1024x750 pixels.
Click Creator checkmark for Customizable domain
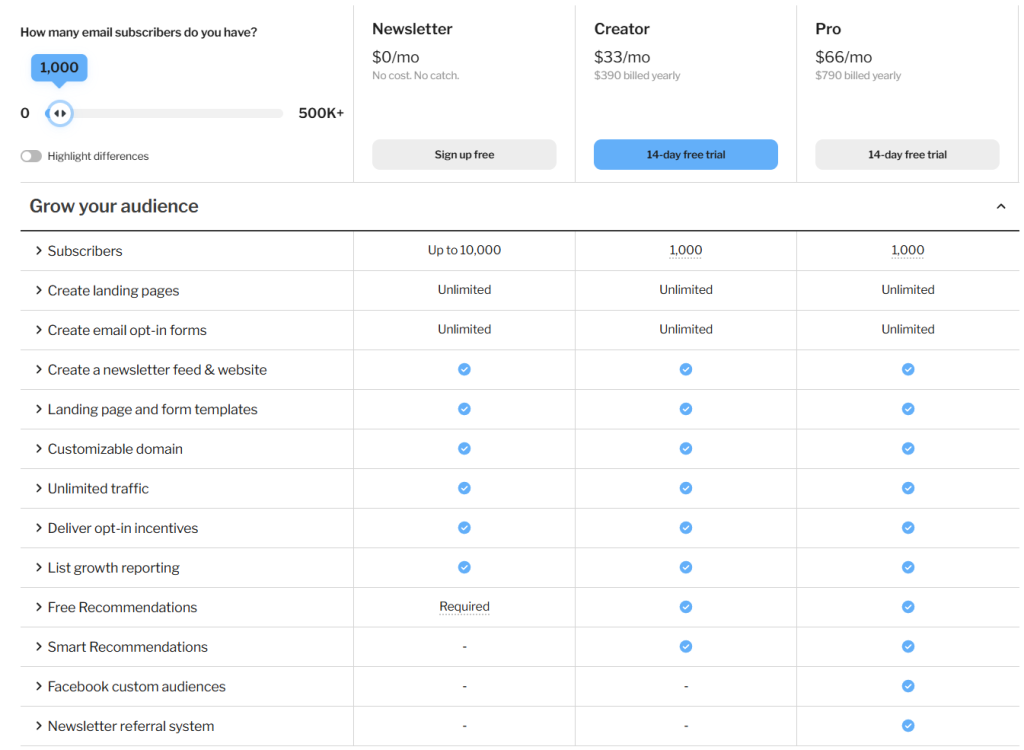click(686, 449)
